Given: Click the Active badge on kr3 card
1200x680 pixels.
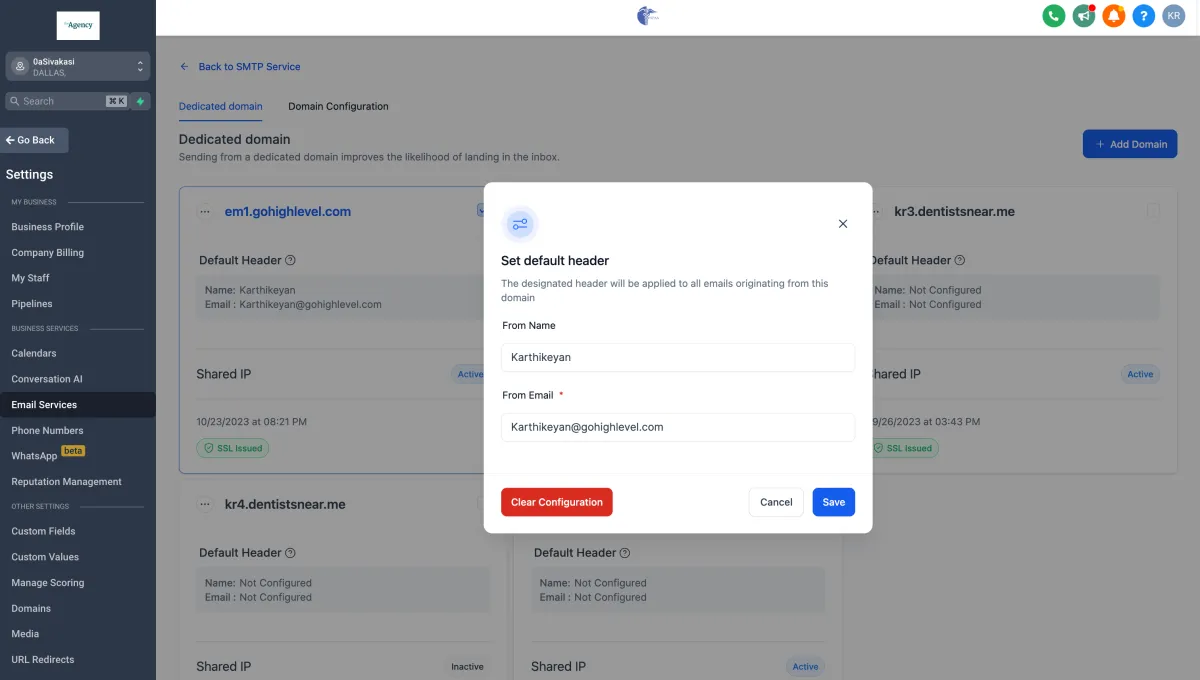Looking at the screenshot, I should tap(1140, 374).
